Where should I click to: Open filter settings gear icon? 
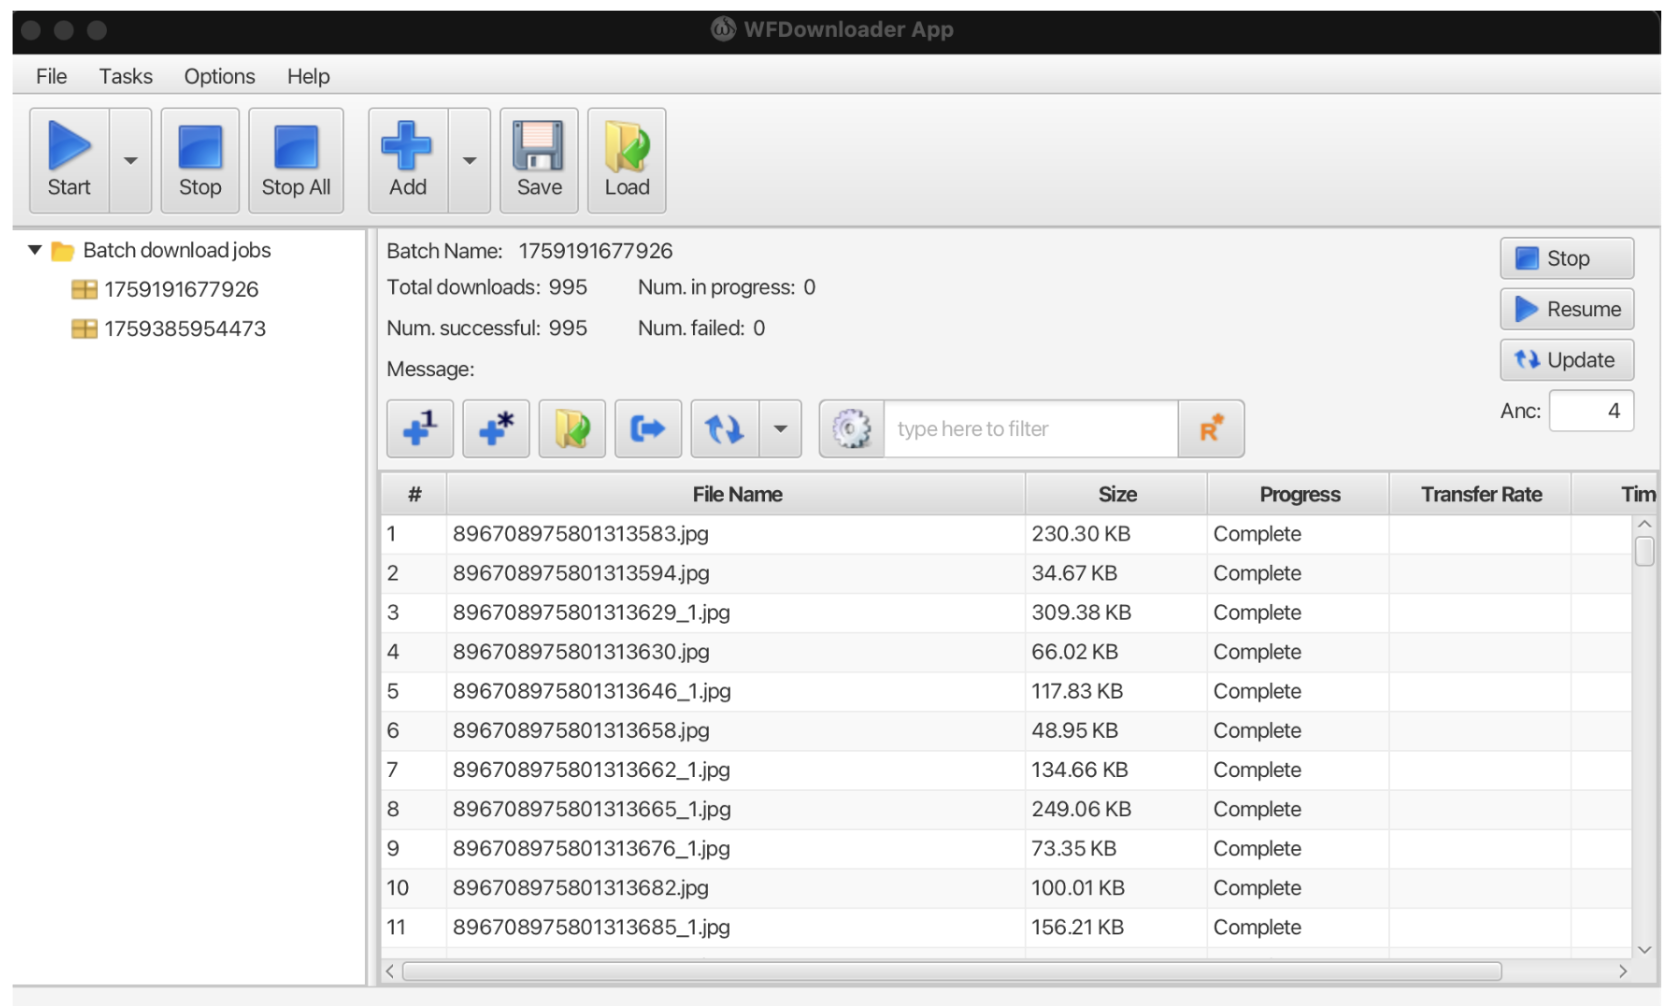coord(850,428)
